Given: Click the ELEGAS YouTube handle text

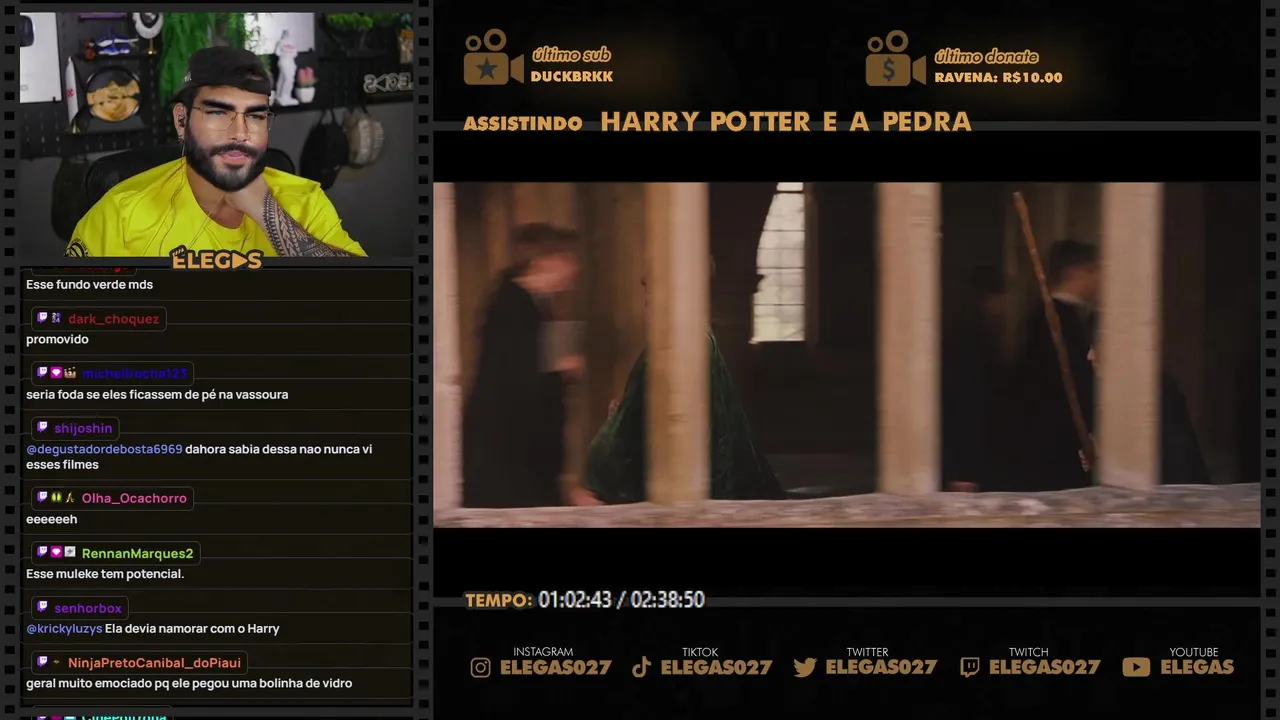Looking at the screenshot, I should pyautogui.click(x=1197, y=667).
